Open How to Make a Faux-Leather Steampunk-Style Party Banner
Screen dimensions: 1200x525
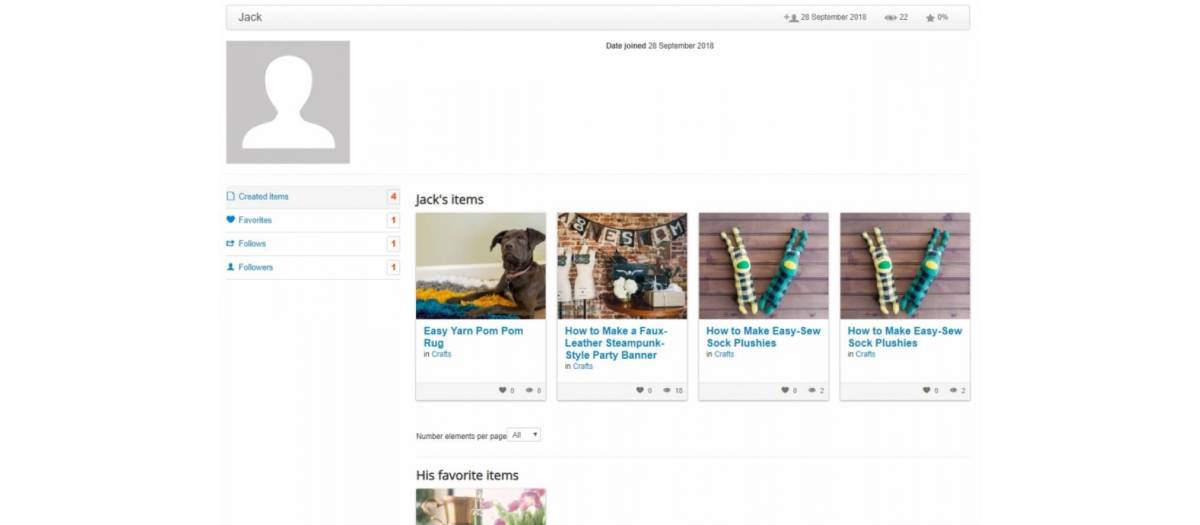615,343
